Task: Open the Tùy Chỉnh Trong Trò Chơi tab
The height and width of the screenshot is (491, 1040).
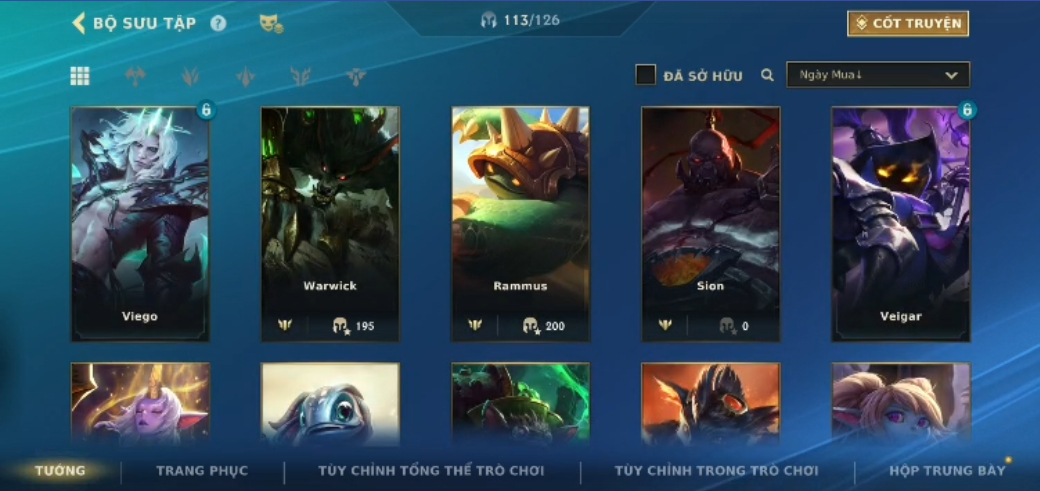Action: pos(717,471)
